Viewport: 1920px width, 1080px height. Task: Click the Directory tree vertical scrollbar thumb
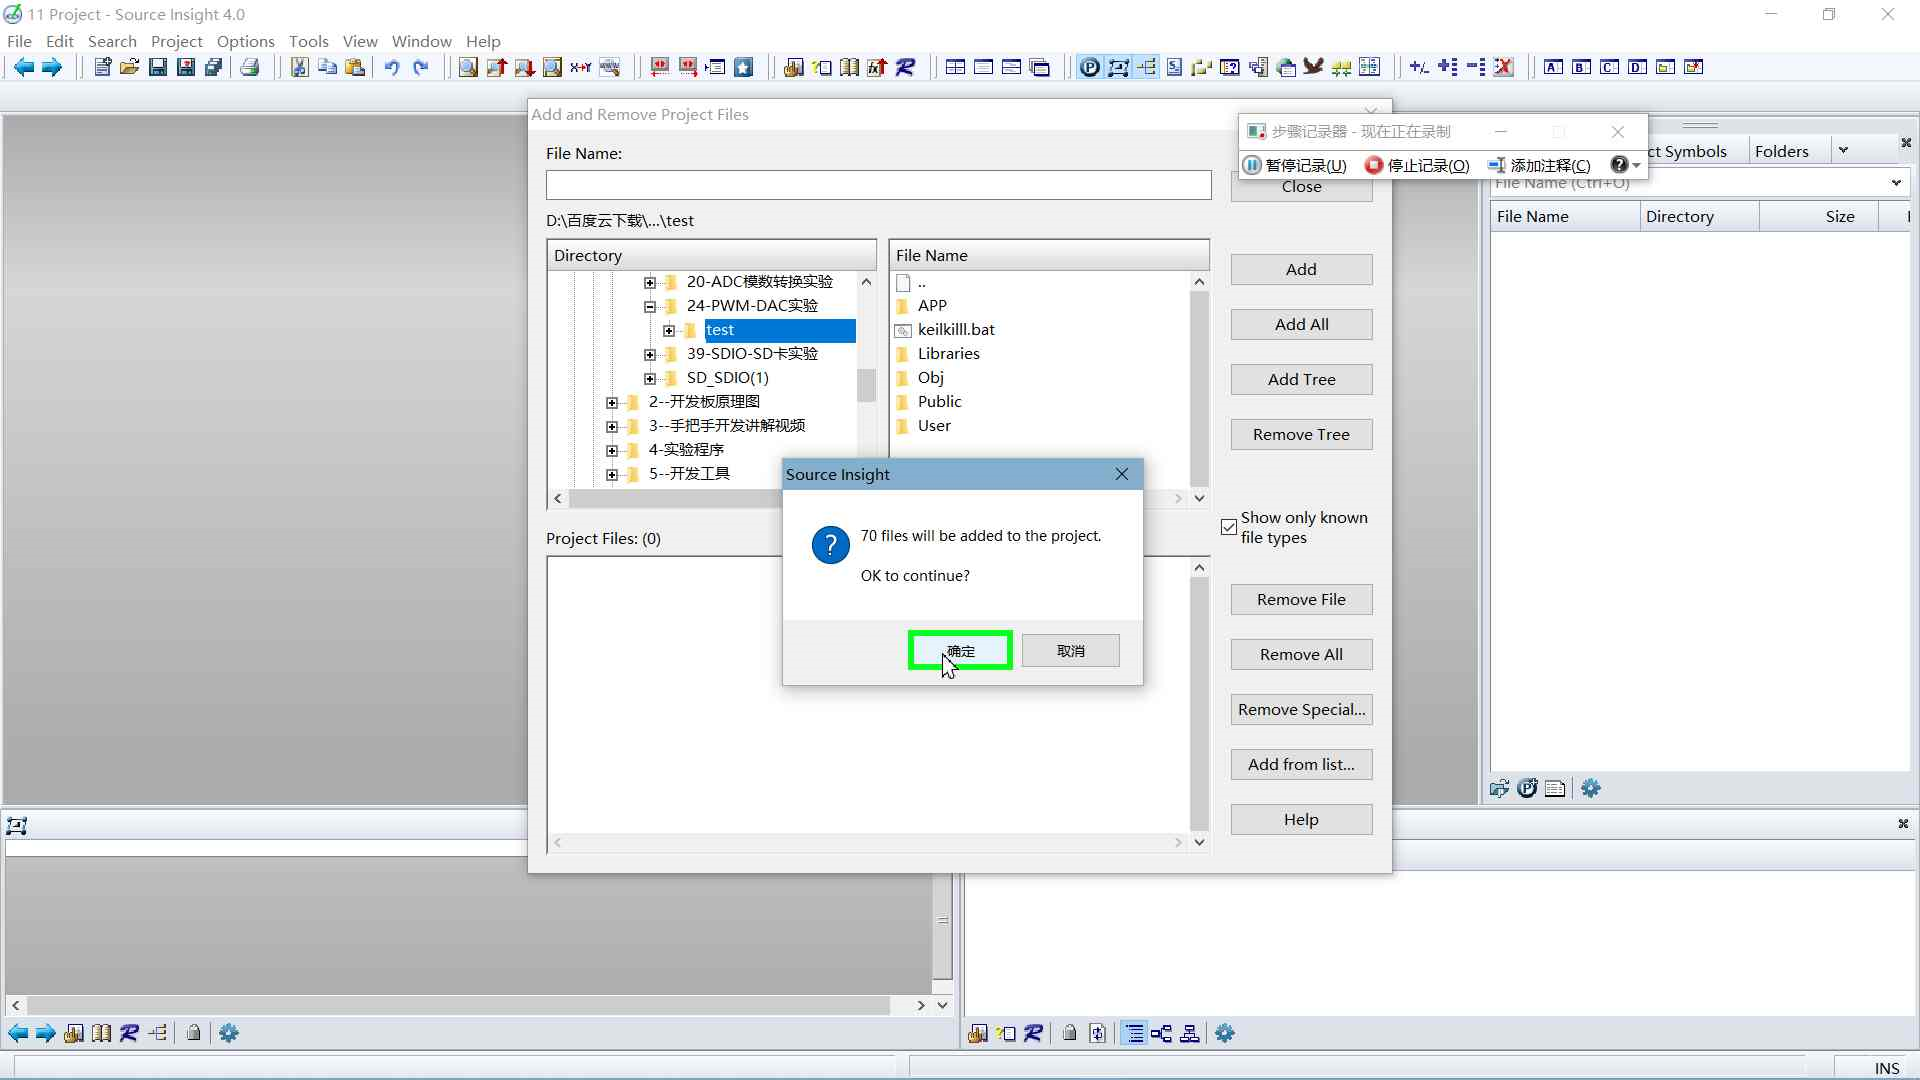coord(866,385)
